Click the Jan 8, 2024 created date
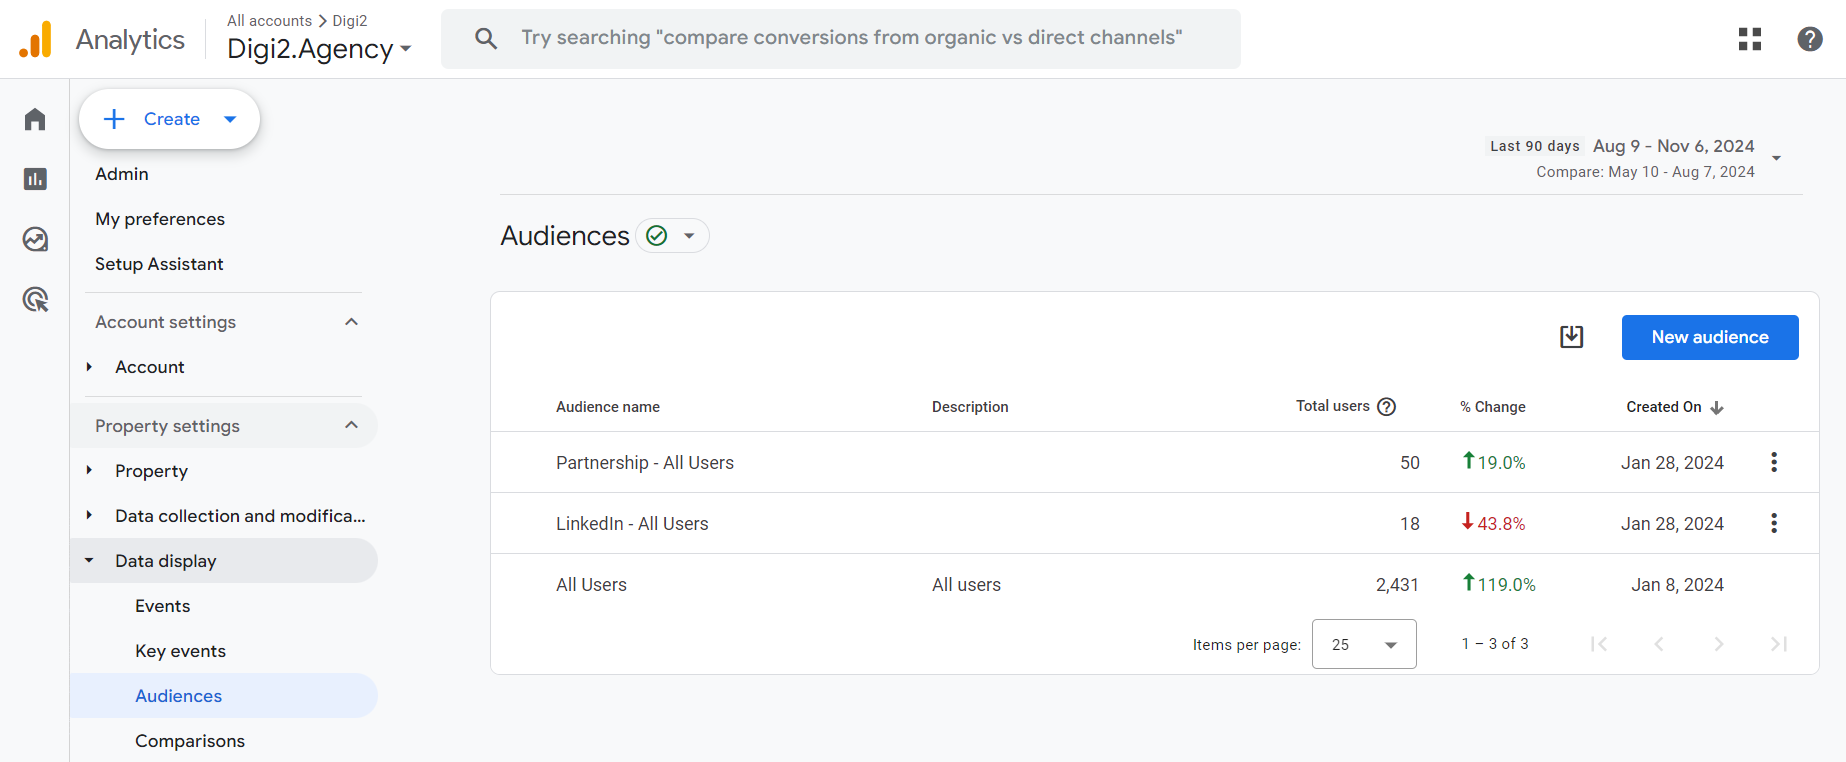This screenshot has width=1846, height=762. [x=1678, y=585]
